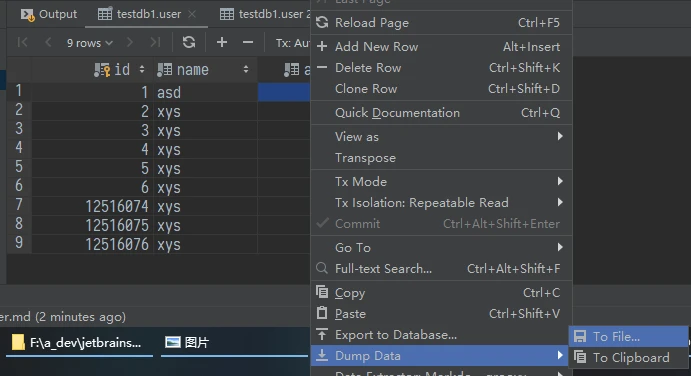Viewport: 691px width, 376px height.
Task: Click the Dump Data download icon
Action: coord(322,355)
